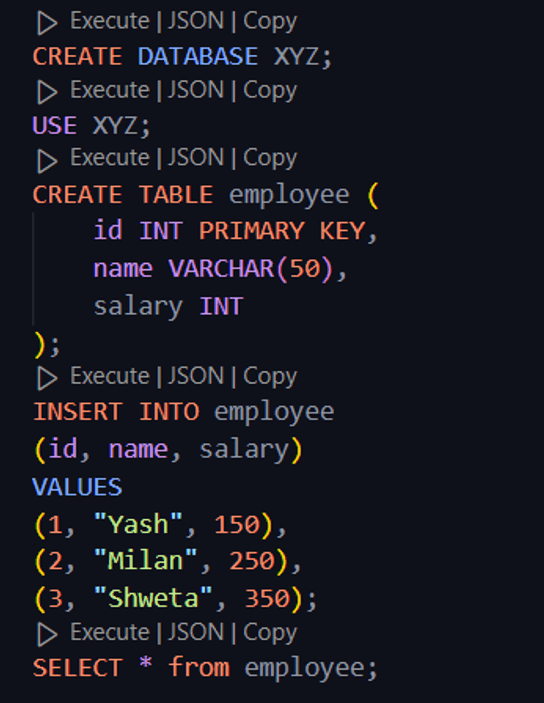Place cursor on salary INT column line

tap(169, 307)
